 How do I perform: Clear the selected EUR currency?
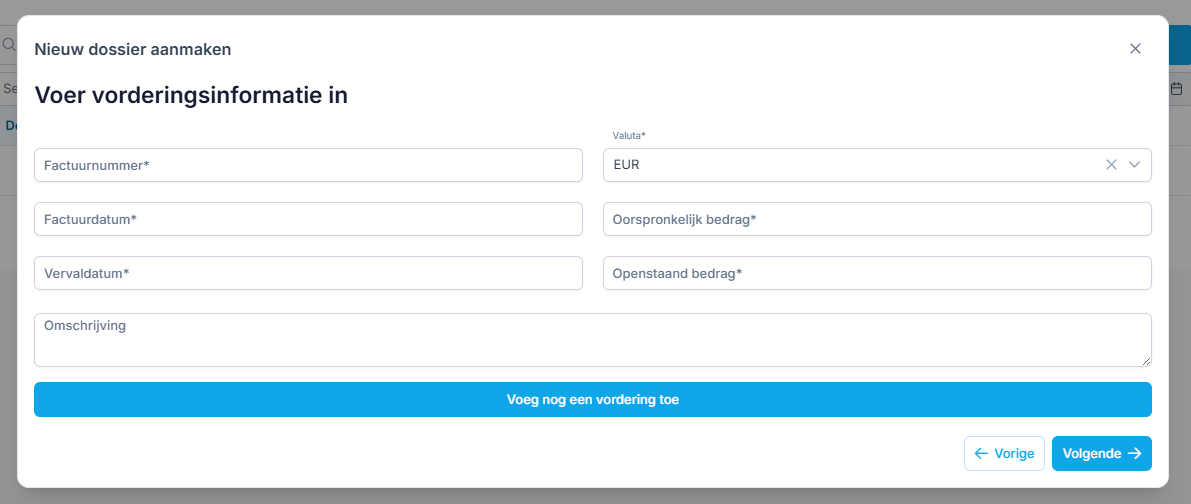pyautogui.click(x=1111, y=165)
